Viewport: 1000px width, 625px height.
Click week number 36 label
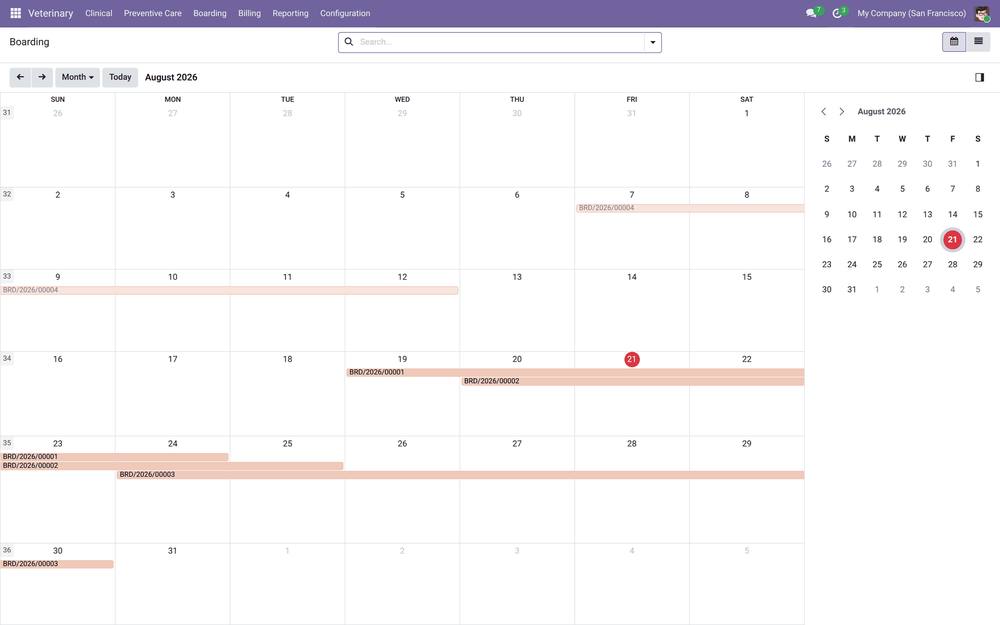tap(7, 550)
